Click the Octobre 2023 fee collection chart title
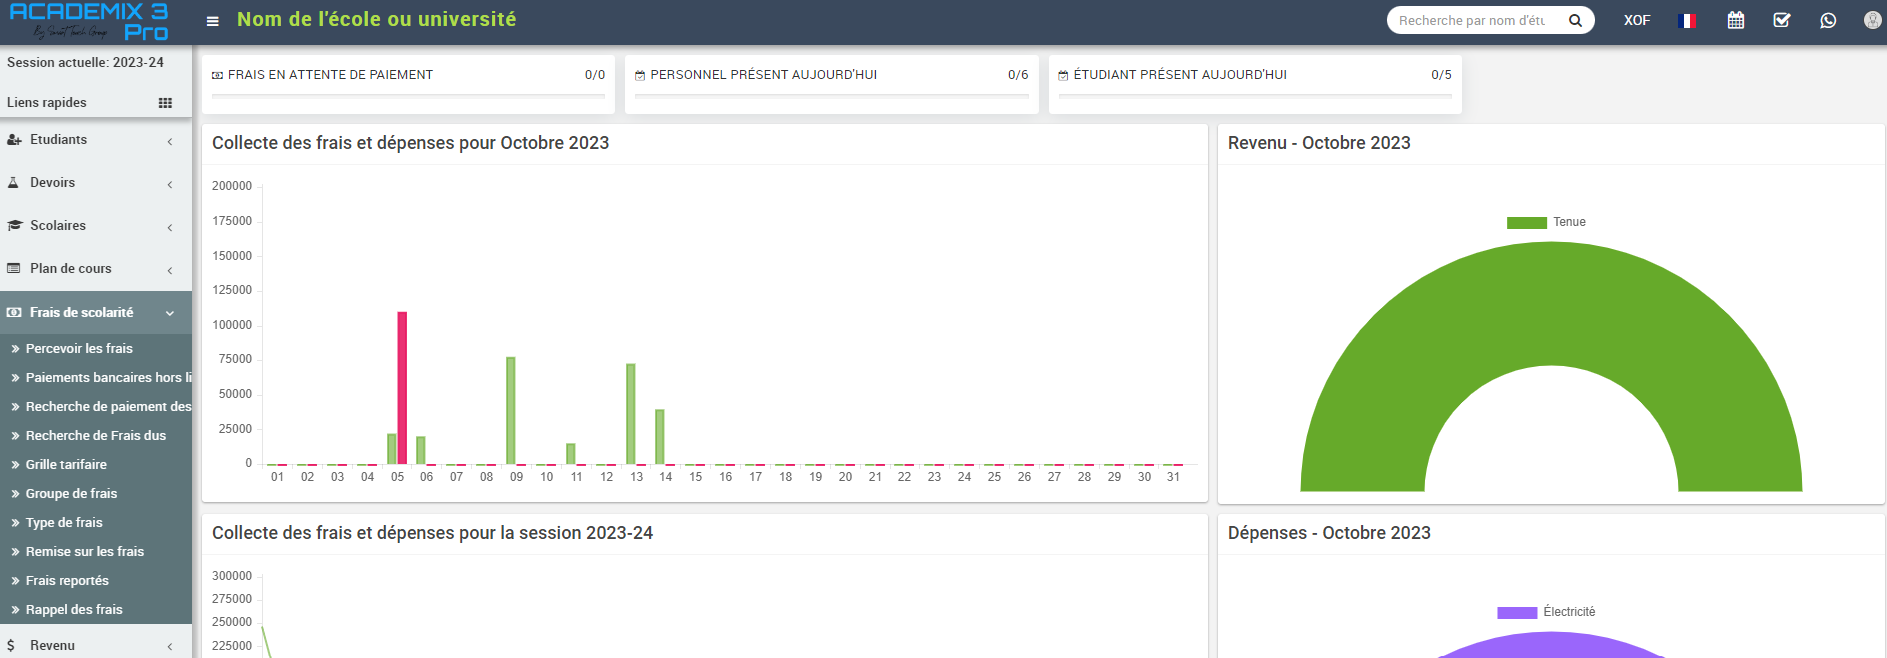1887x658 pixels. [x=410, y=143]
